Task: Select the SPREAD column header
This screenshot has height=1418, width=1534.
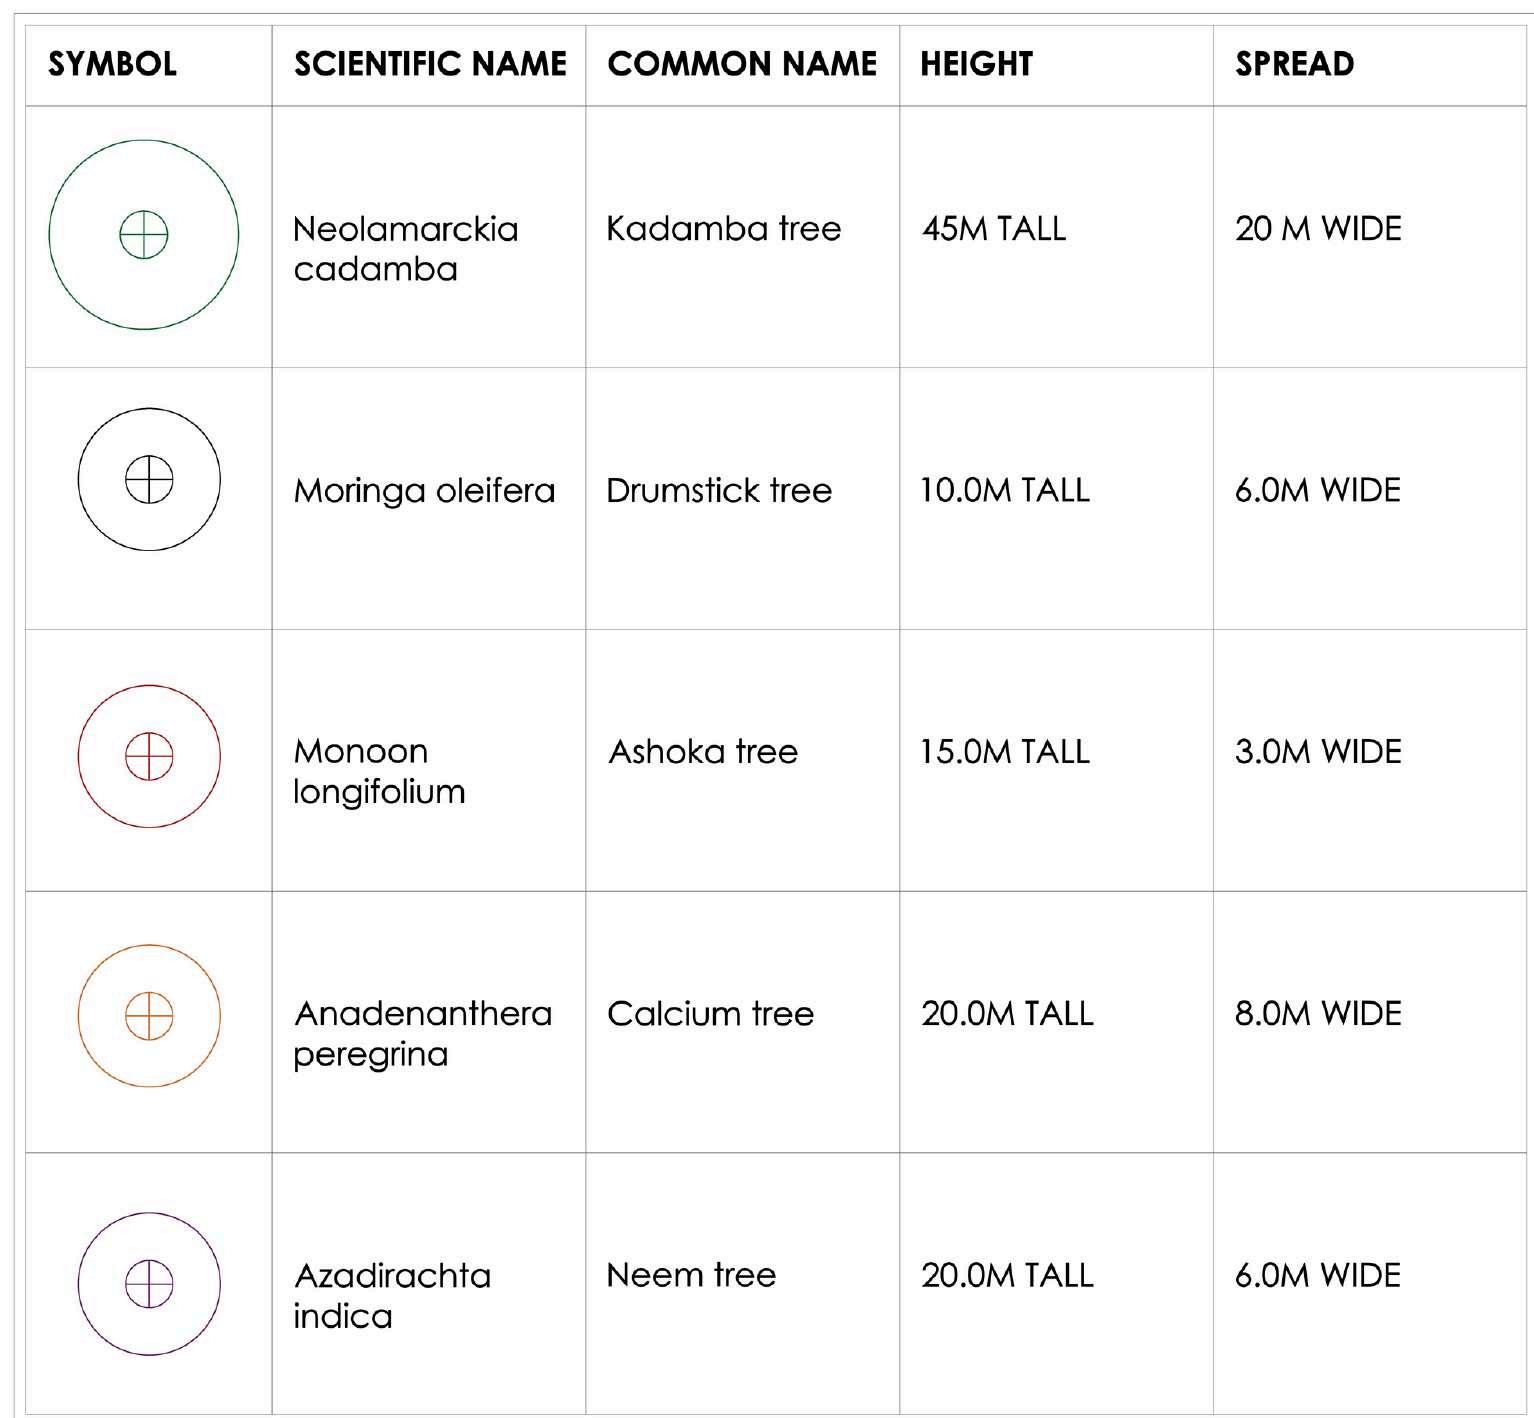Action: point(1294,64)
